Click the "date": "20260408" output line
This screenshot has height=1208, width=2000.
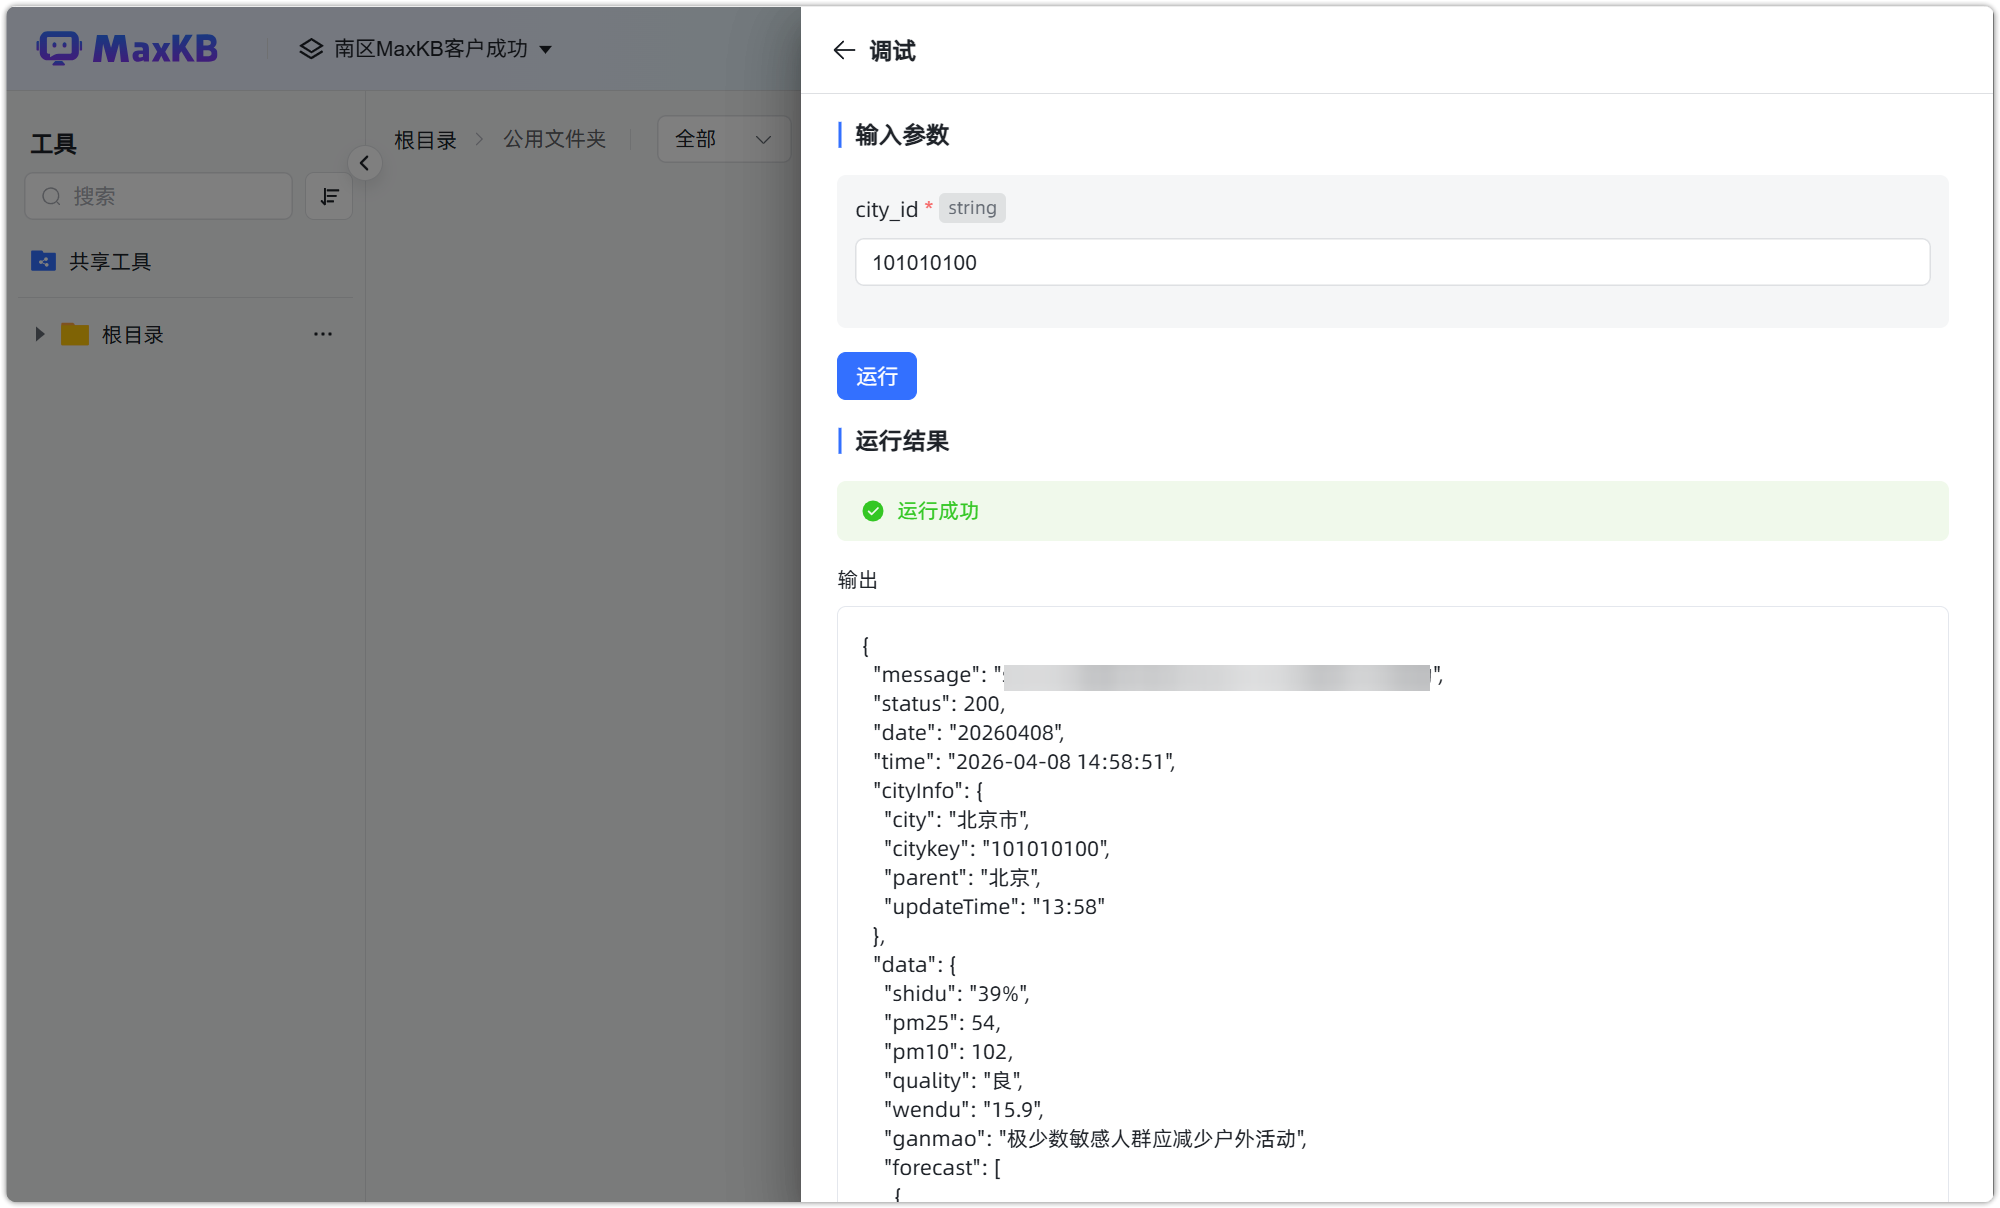coord(969,733)
